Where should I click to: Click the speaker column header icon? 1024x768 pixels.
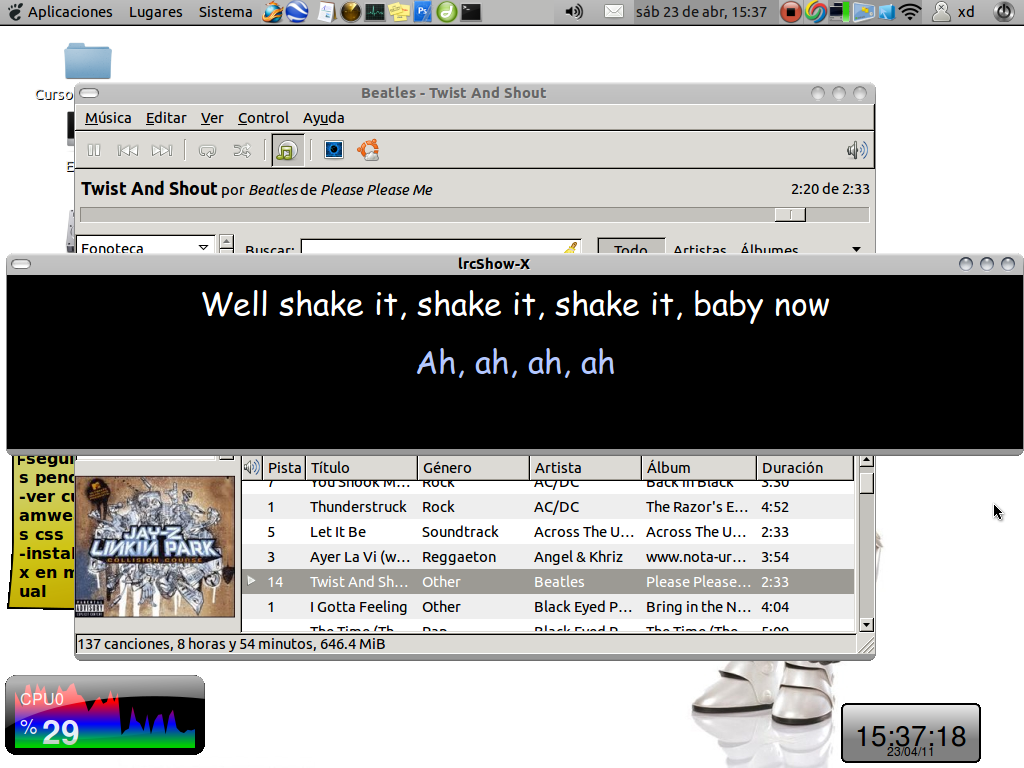coord(252,468)
